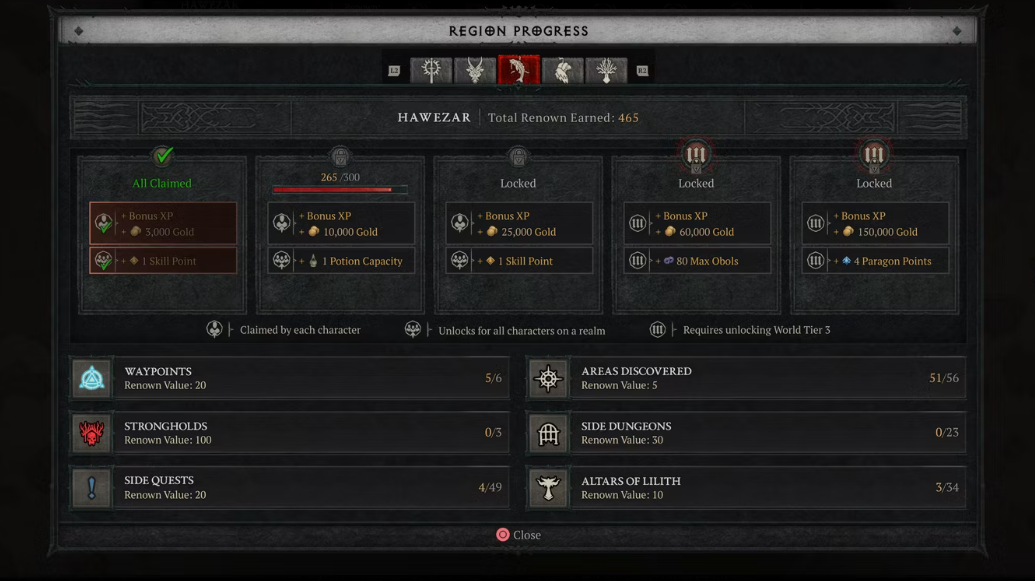Click the Side Quests exclamation icon
This screenshot has height=581, width=1035.
[x=92, y=488]
